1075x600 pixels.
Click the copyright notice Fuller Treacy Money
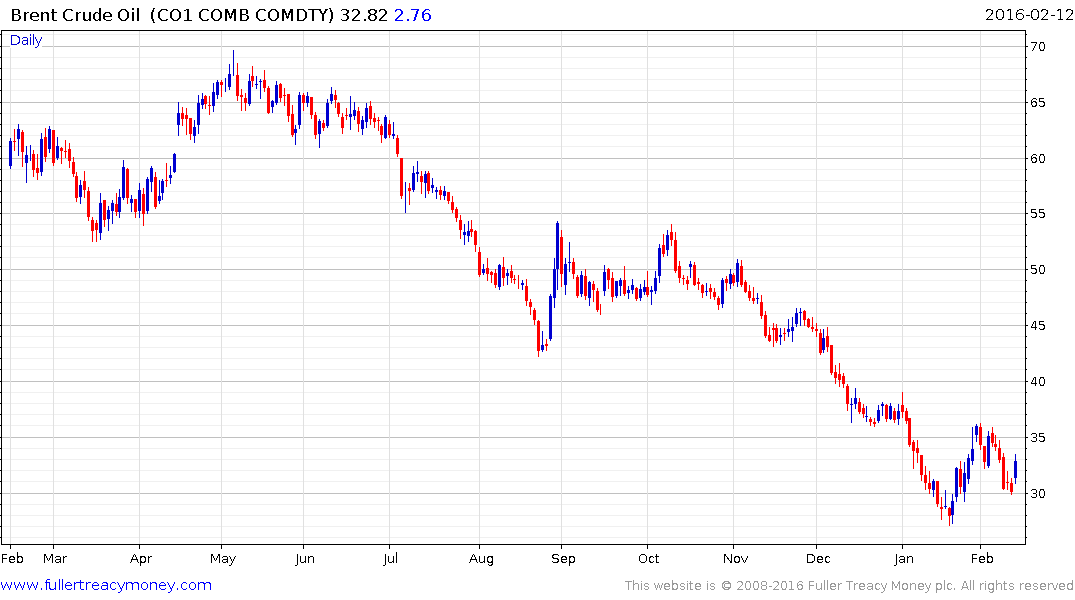click(849, 586)
